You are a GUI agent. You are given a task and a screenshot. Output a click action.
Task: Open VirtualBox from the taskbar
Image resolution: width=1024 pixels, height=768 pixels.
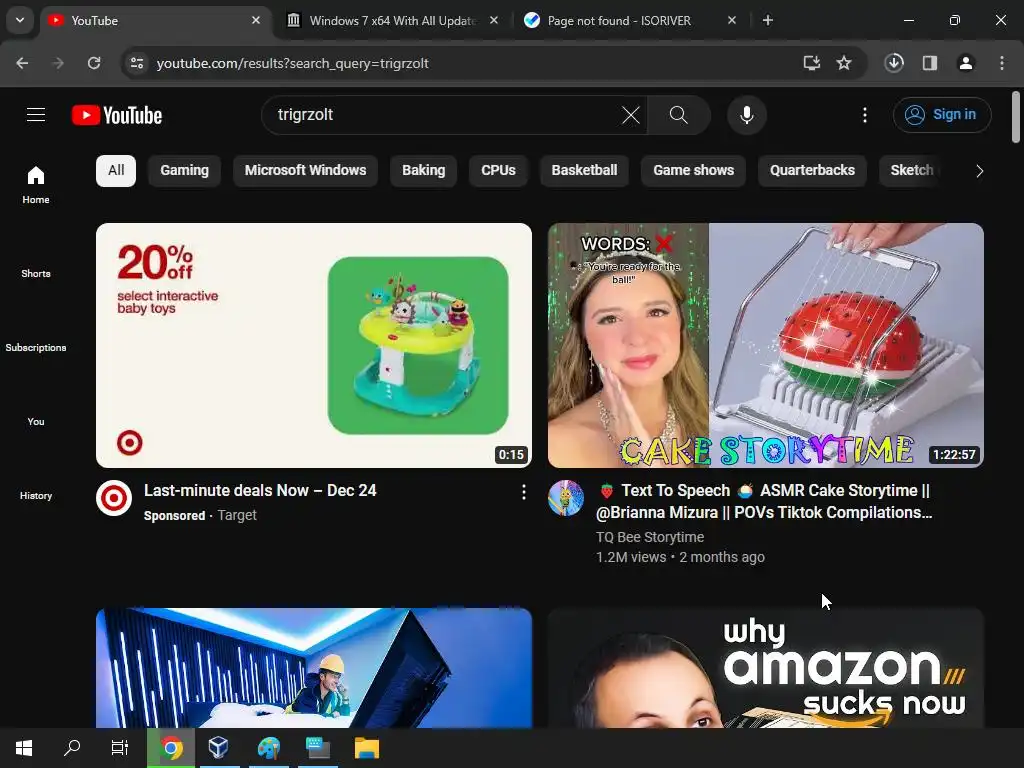click(x=219, y=748)
